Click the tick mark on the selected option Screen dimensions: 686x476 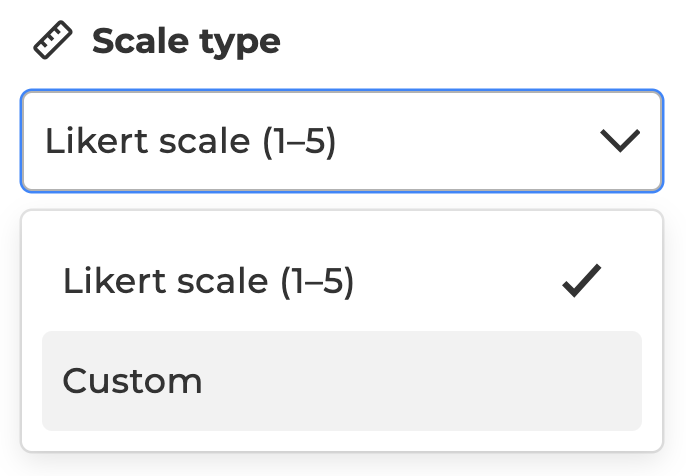tap(582, 281)
